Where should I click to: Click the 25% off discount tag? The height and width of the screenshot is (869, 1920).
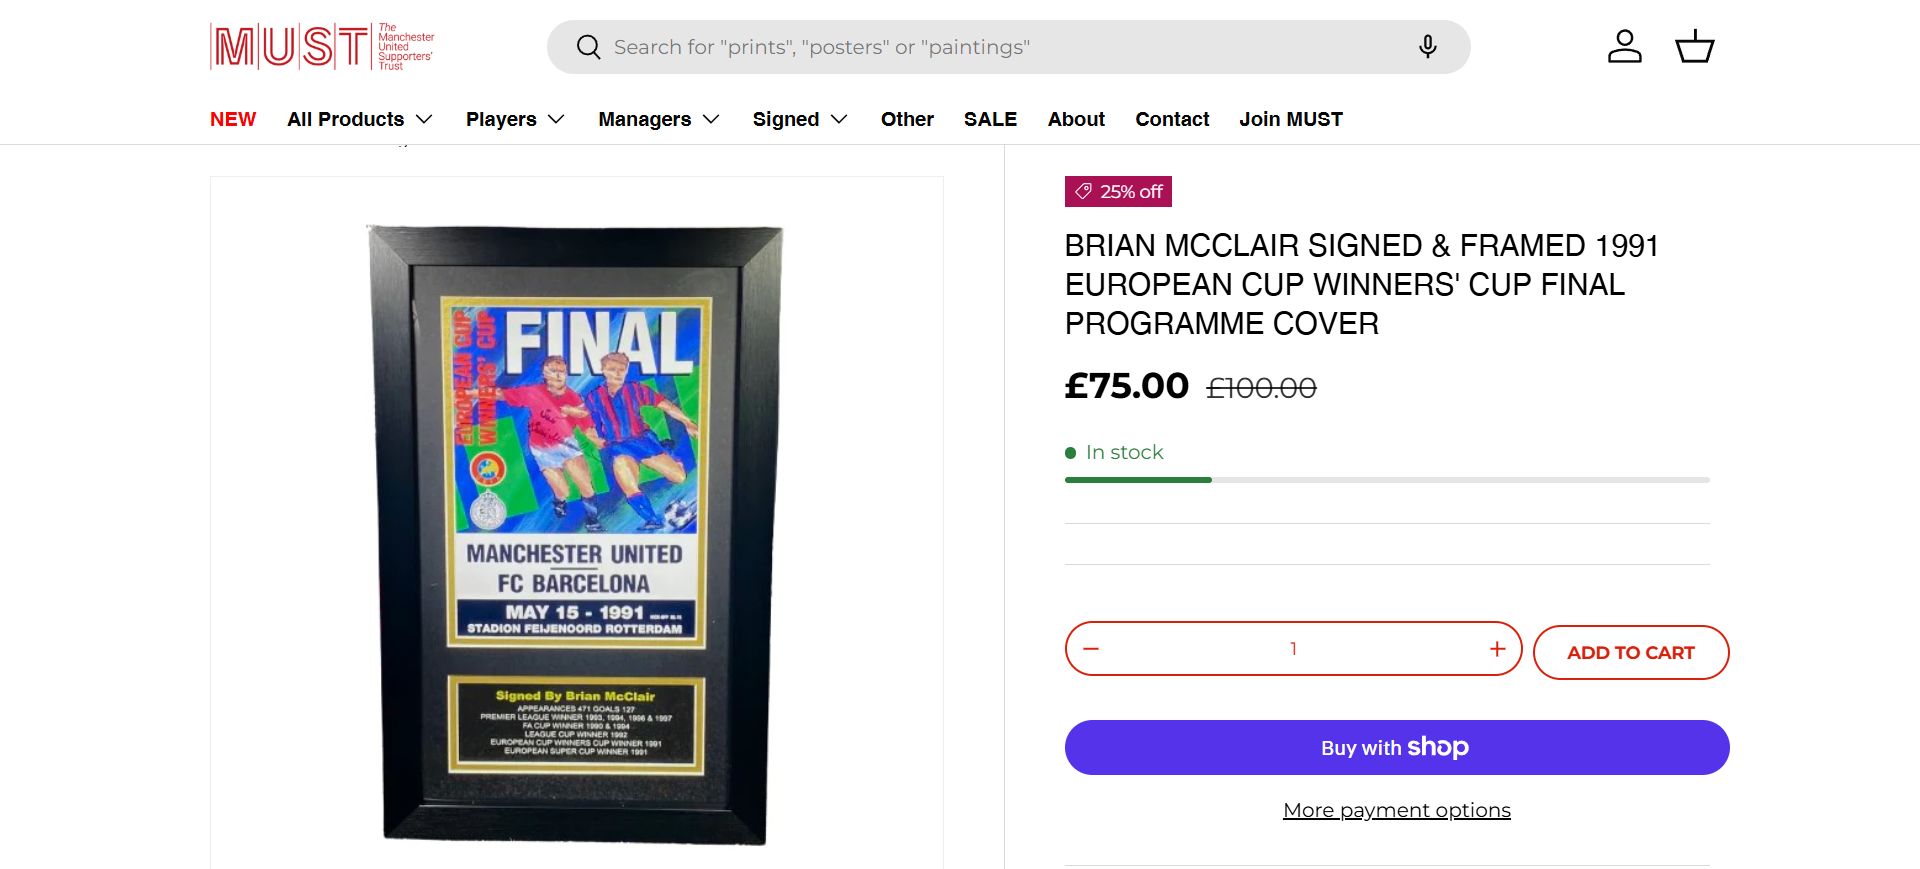point(1118,192)
